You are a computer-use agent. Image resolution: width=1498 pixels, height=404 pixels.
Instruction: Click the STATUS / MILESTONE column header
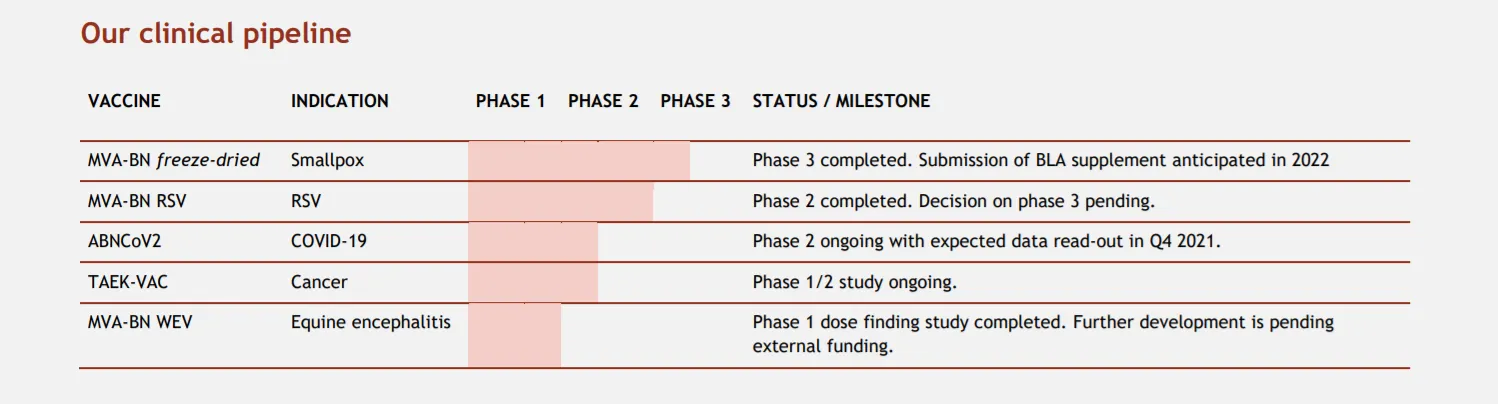(840, 101)
